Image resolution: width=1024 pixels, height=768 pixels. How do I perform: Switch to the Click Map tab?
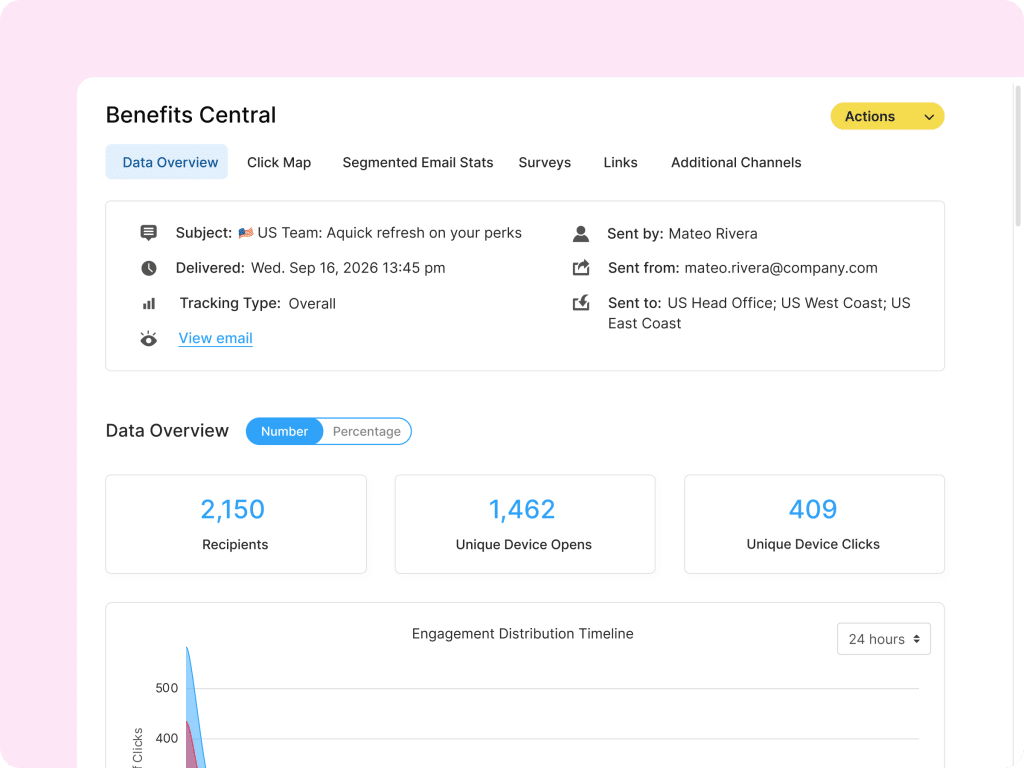[279, 162]
